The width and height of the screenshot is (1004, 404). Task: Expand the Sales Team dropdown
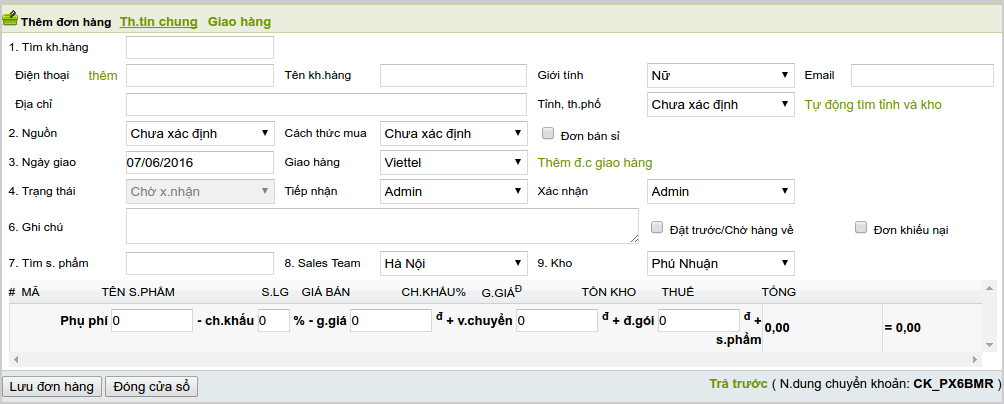tap(454, 264)
